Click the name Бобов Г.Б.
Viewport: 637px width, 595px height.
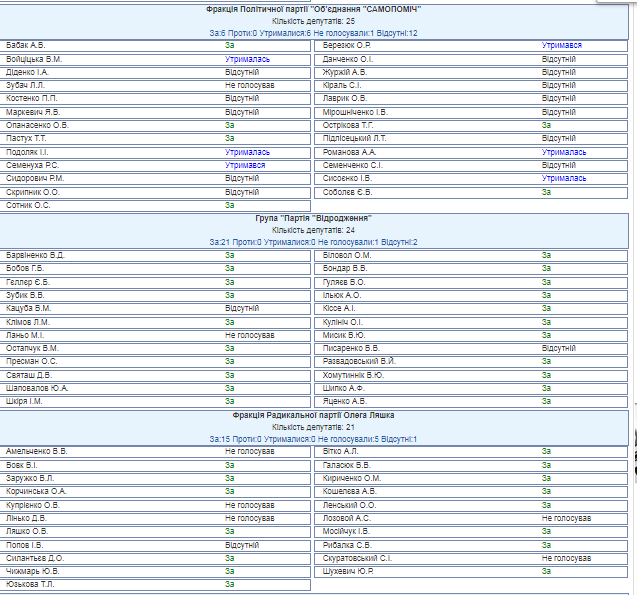(24, 268)
